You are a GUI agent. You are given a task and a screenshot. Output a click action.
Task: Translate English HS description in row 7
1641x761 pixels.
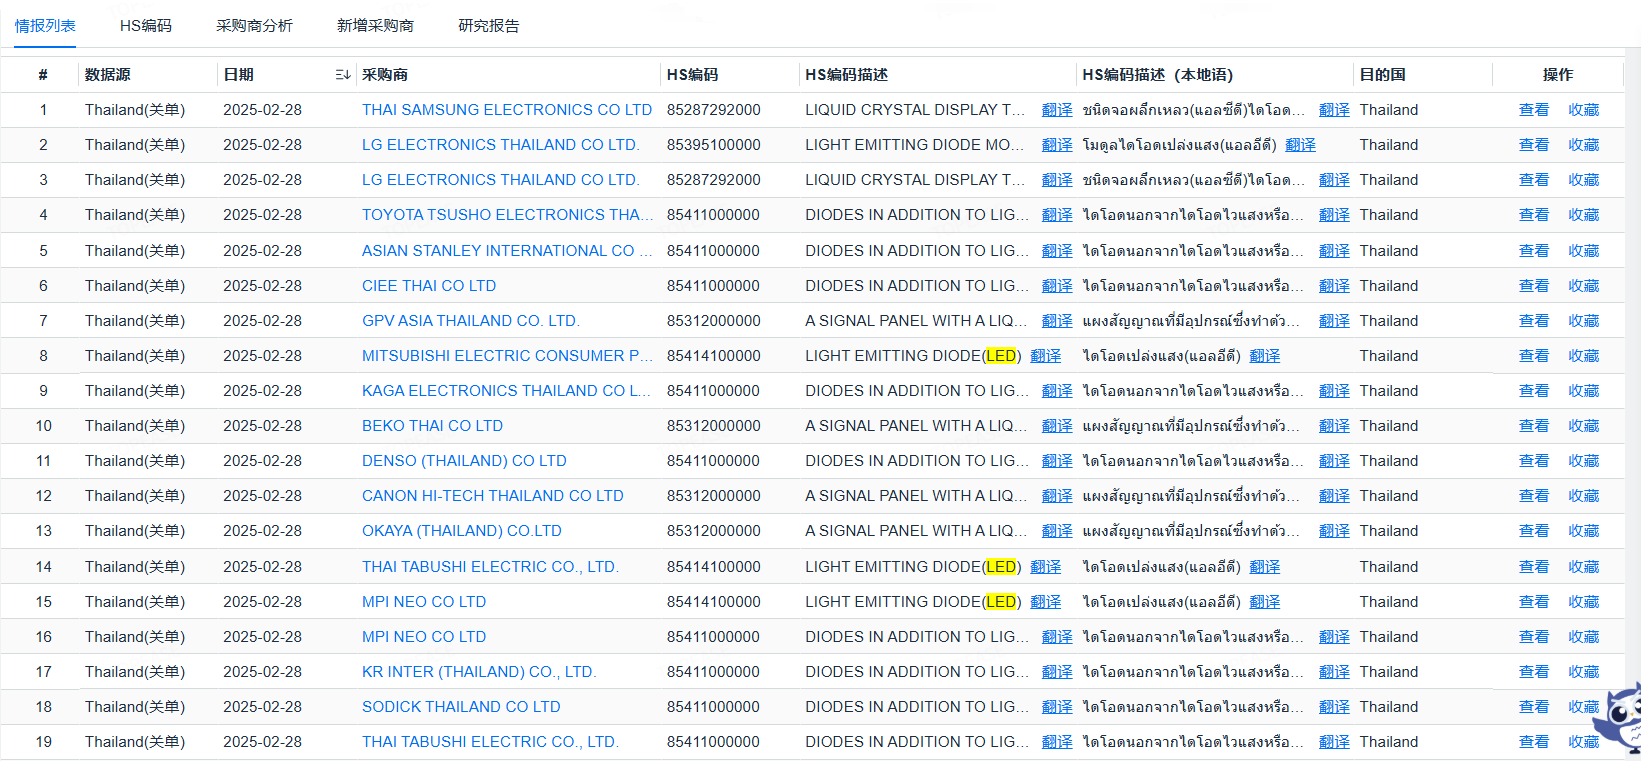1056,321
